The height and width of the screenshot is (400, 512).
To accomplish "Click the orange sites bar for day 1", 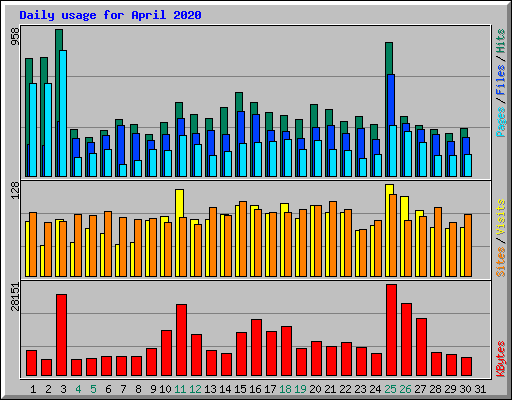I will coord(33,244).
